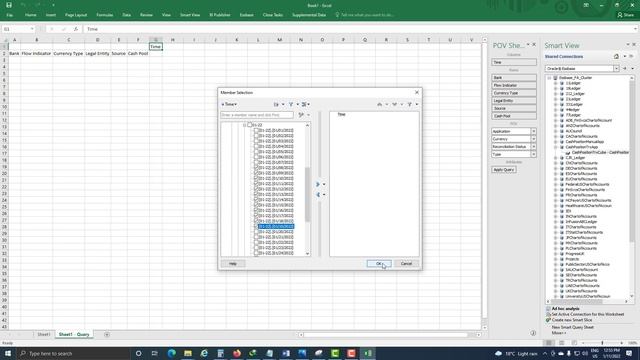Screen dimensions: 640x360
Task: Adjust the Excel zoom slider
Action: [x=602, y=343]
